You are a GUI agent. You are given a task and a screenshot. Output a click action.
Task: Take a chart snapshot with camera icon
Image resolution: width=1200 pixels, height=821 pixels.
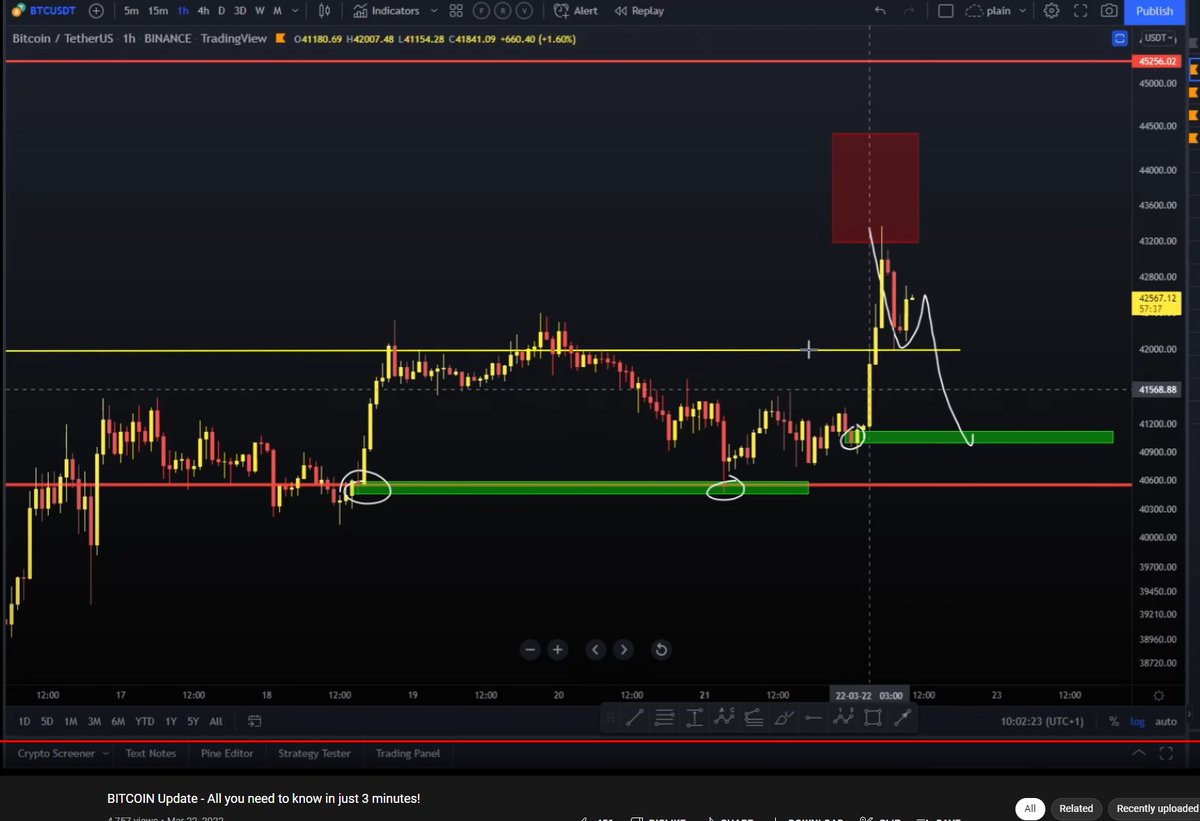tap(1109, 11)
